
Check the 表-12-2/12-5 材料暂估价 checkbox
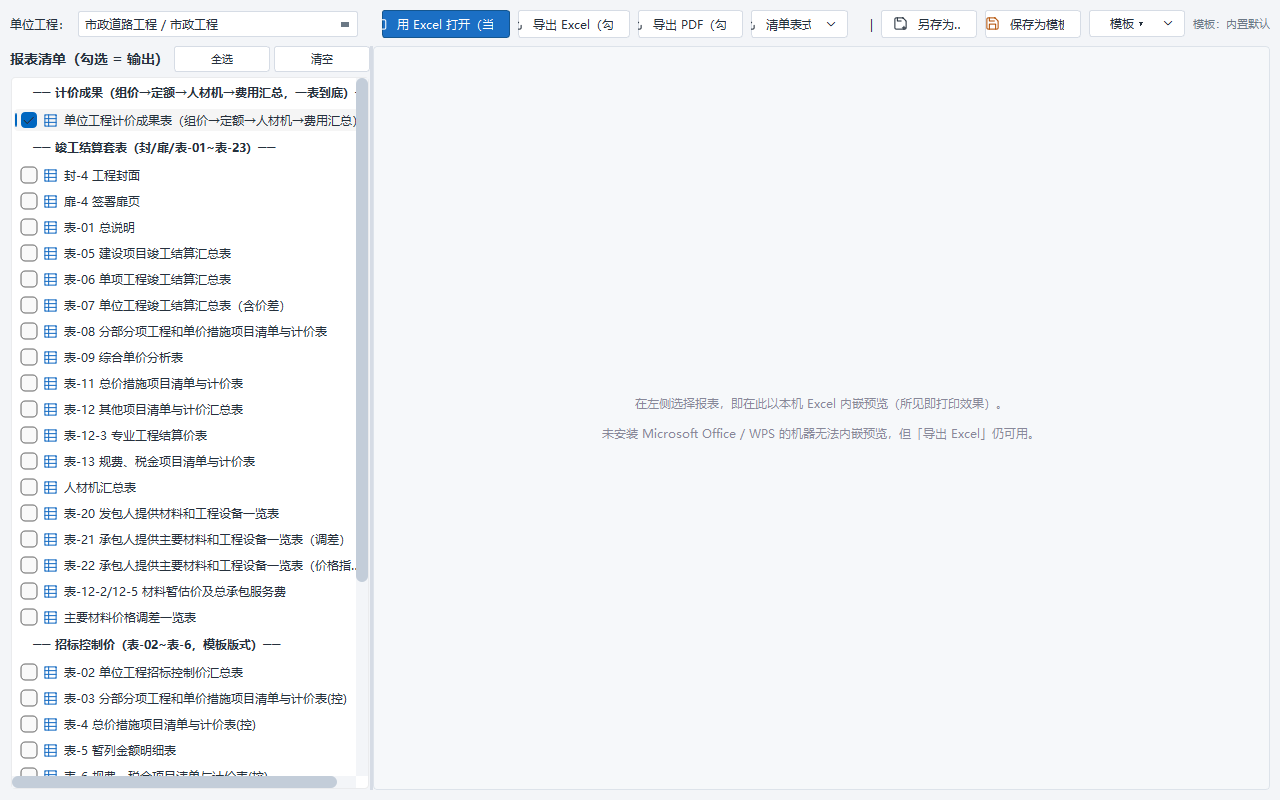pos(29,591)
